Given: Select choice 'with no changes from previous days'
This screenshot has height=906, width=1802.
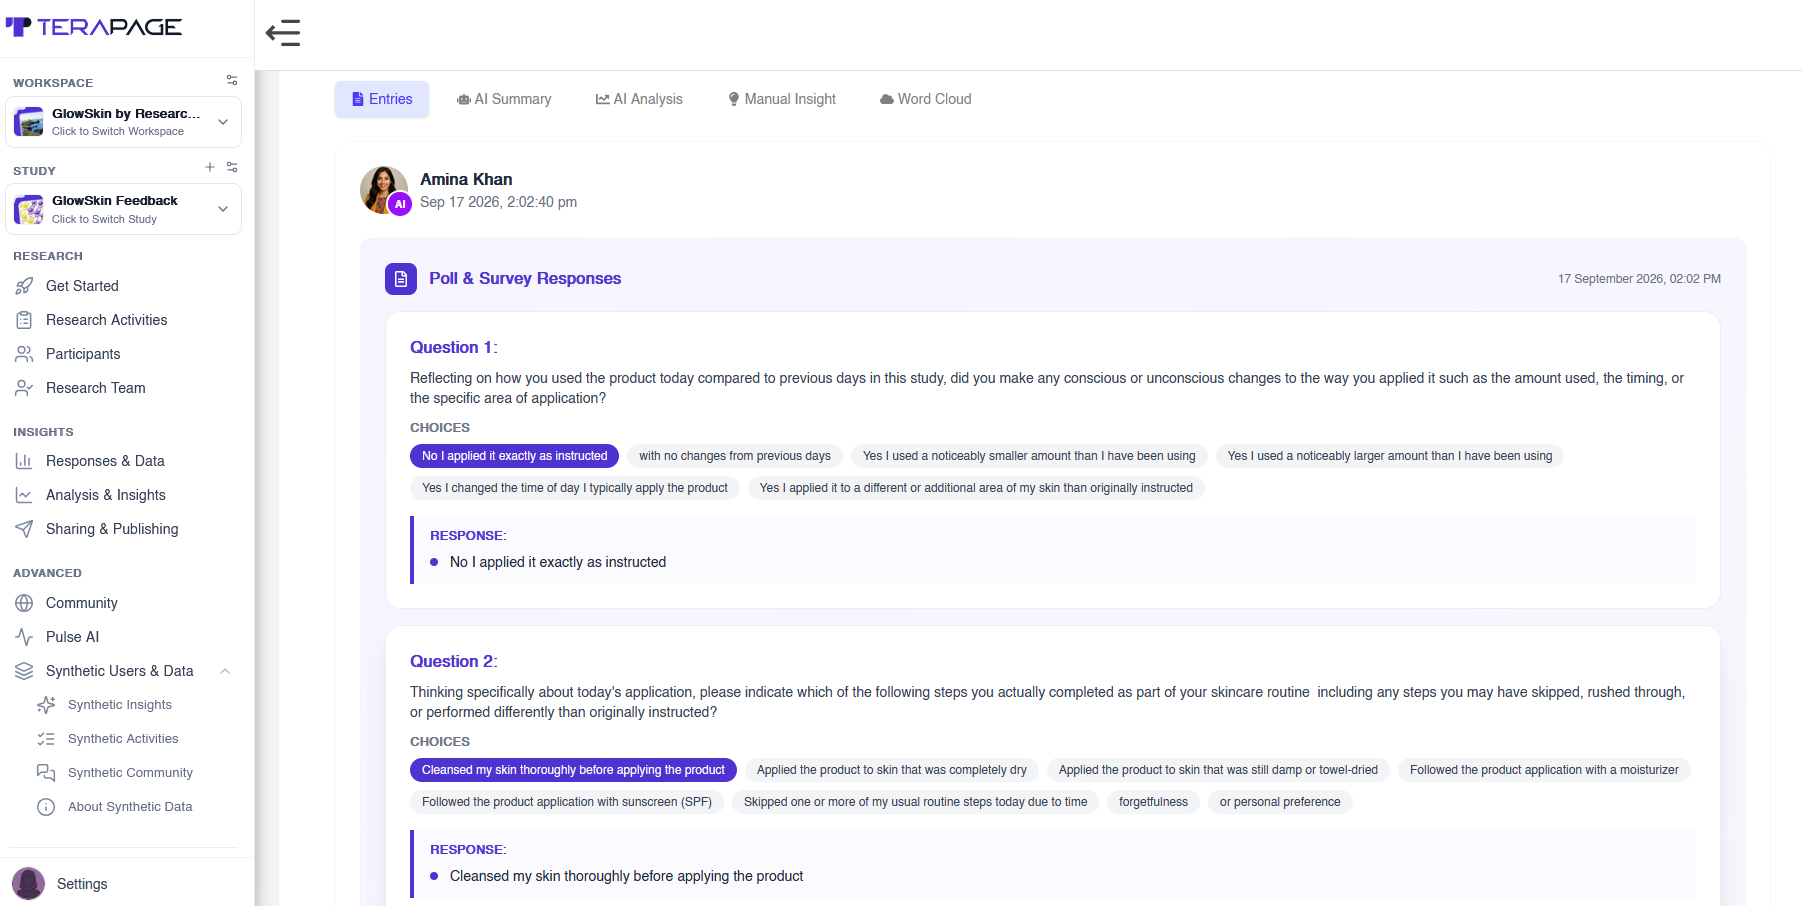Looking at the screenshot, I should pos(735,456).
